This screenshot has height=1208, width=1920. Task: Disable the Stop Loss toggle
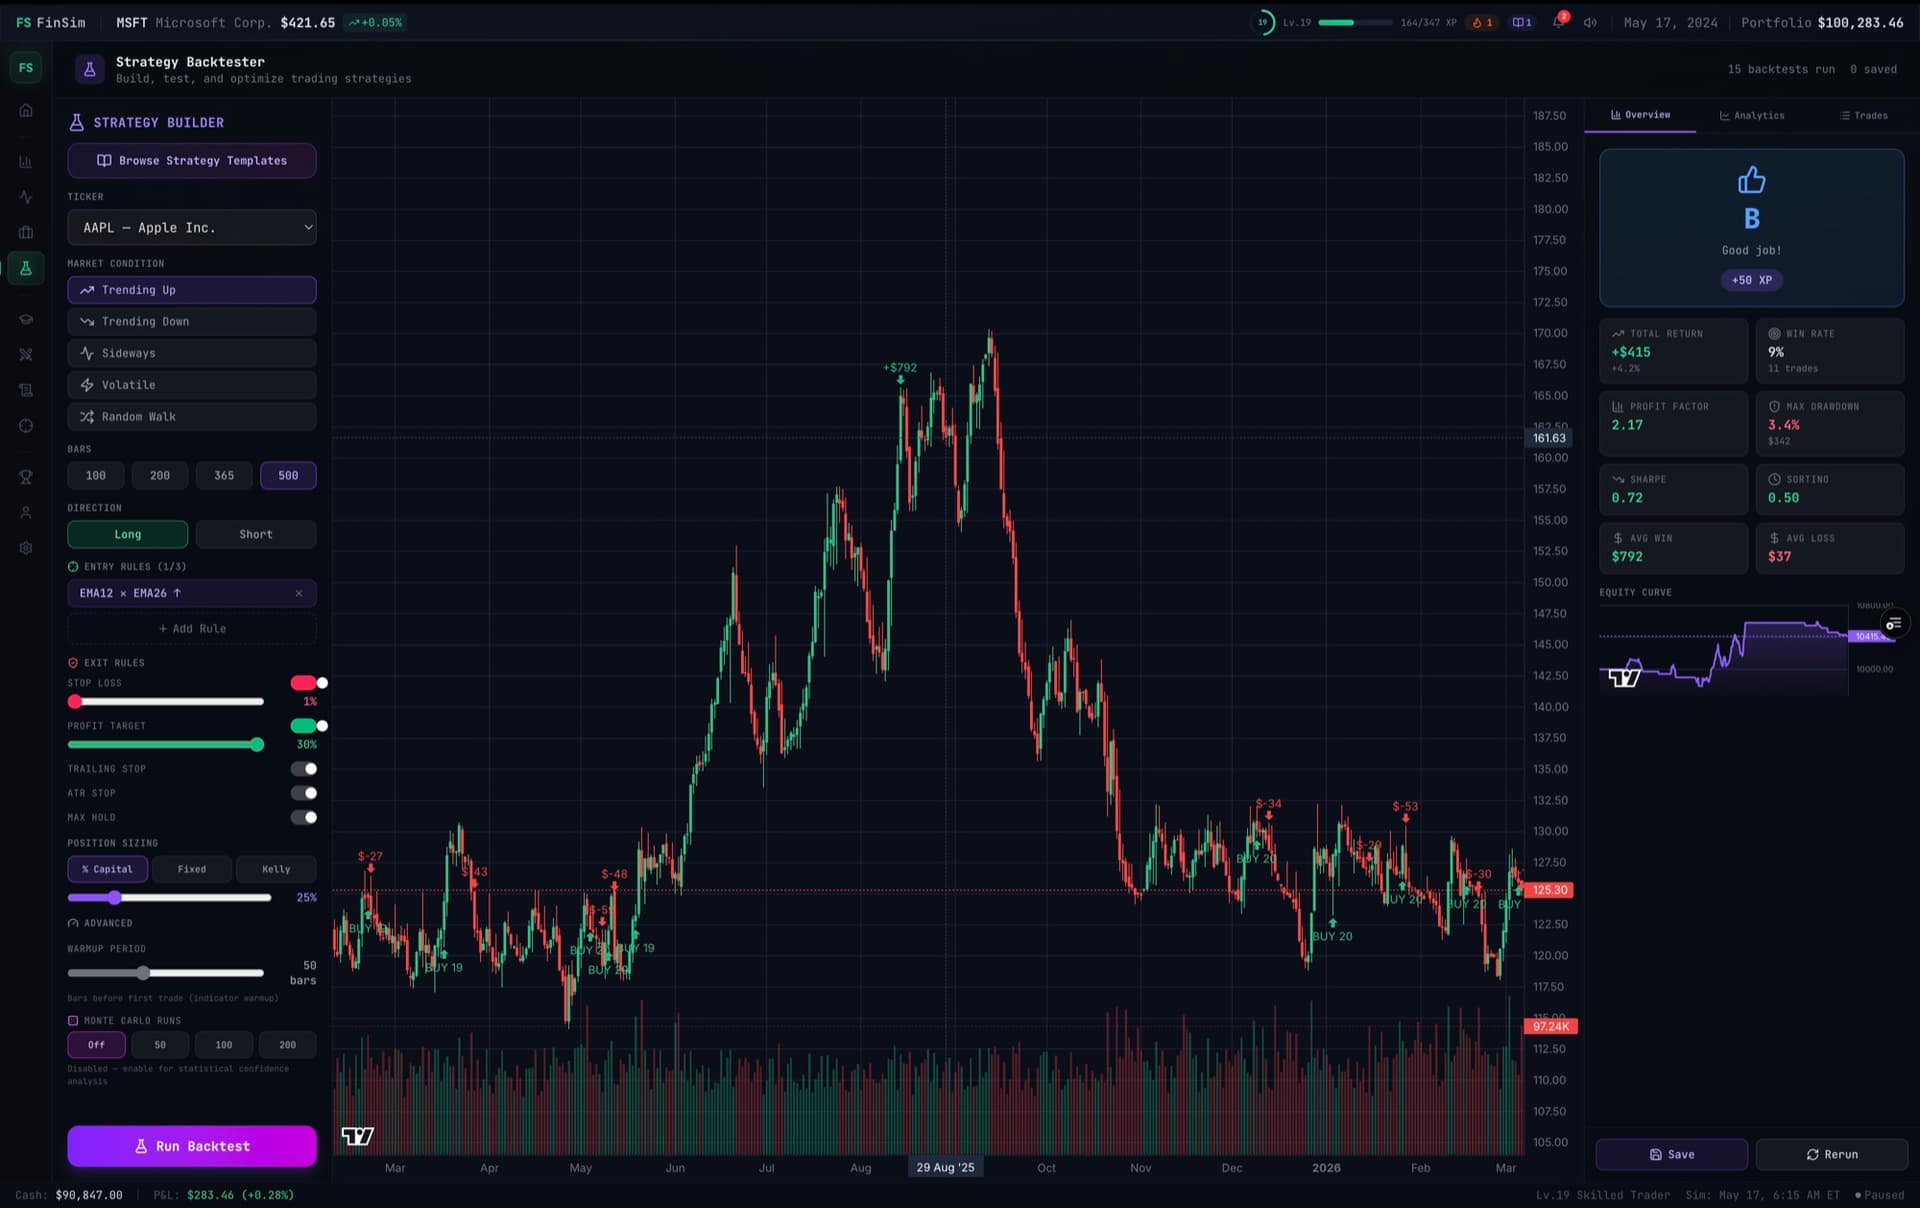[308, 683]
